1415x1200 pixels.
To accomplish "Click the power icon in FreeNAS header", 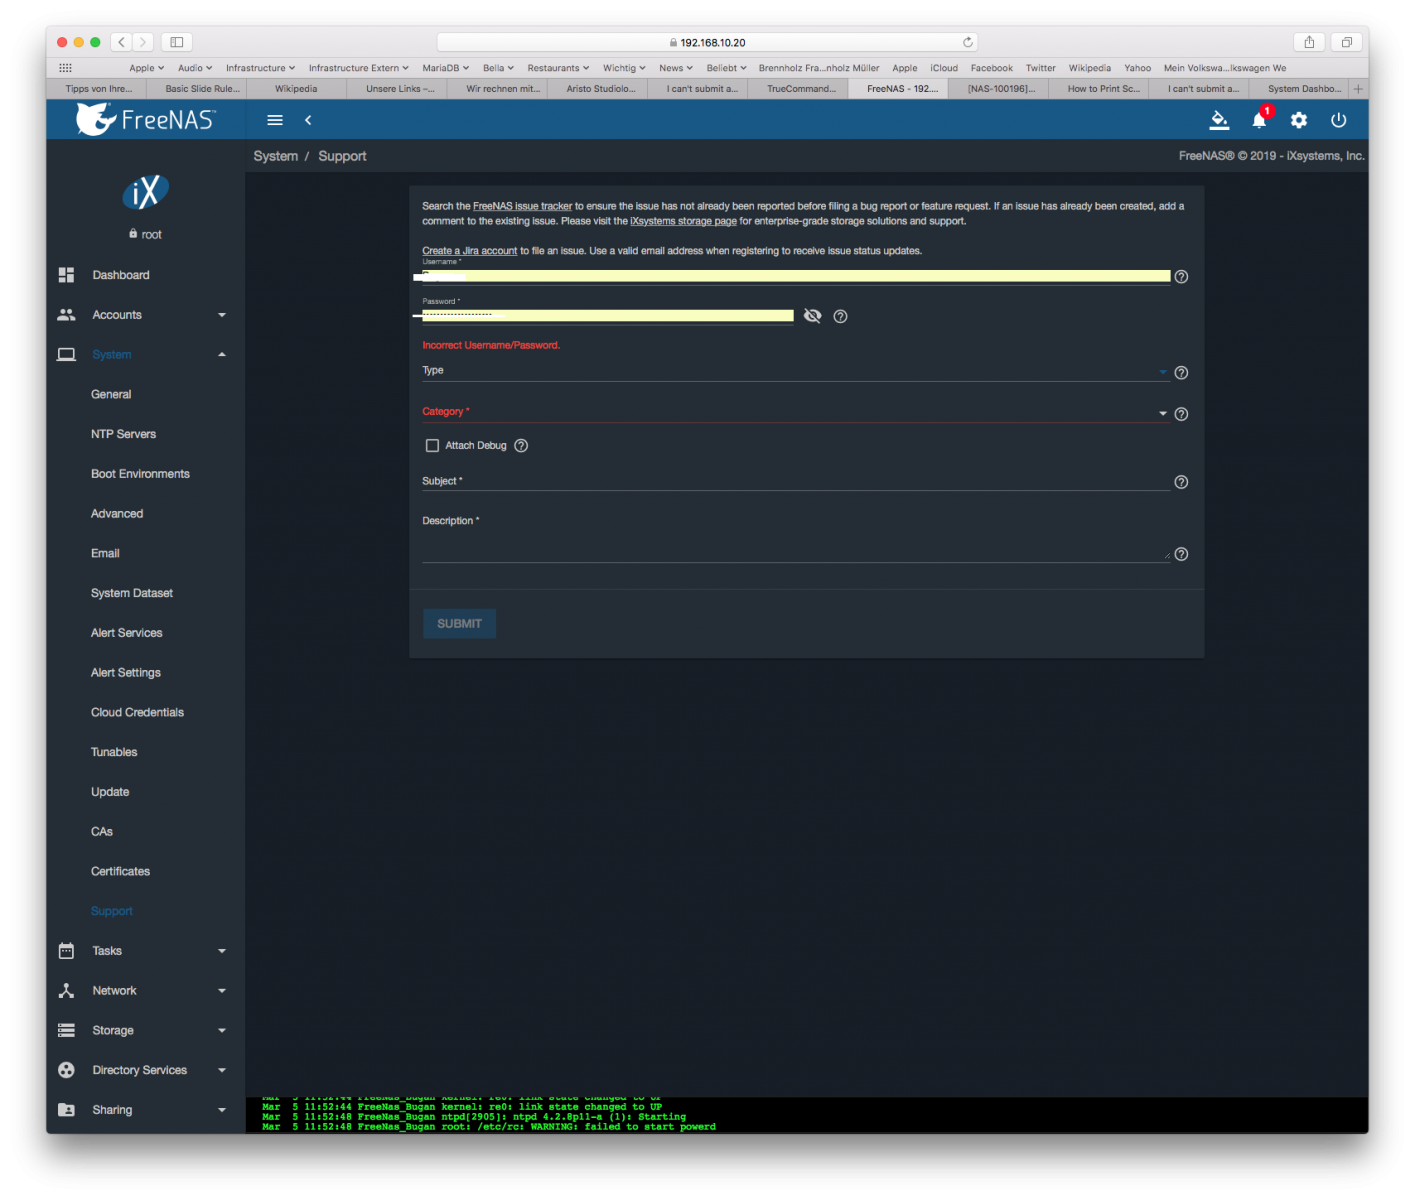I will click(x=1339, y=120).
